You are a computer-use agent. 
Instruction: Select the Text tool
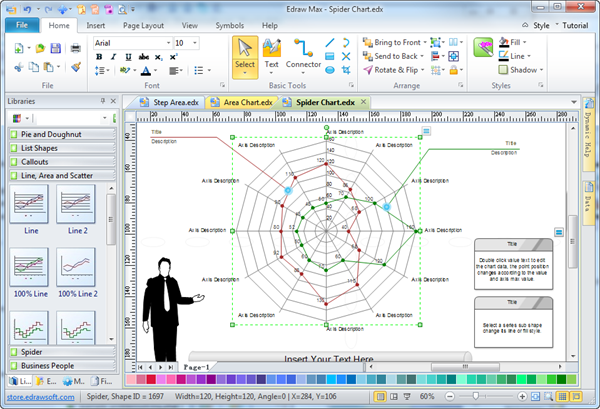click(272, 53)
